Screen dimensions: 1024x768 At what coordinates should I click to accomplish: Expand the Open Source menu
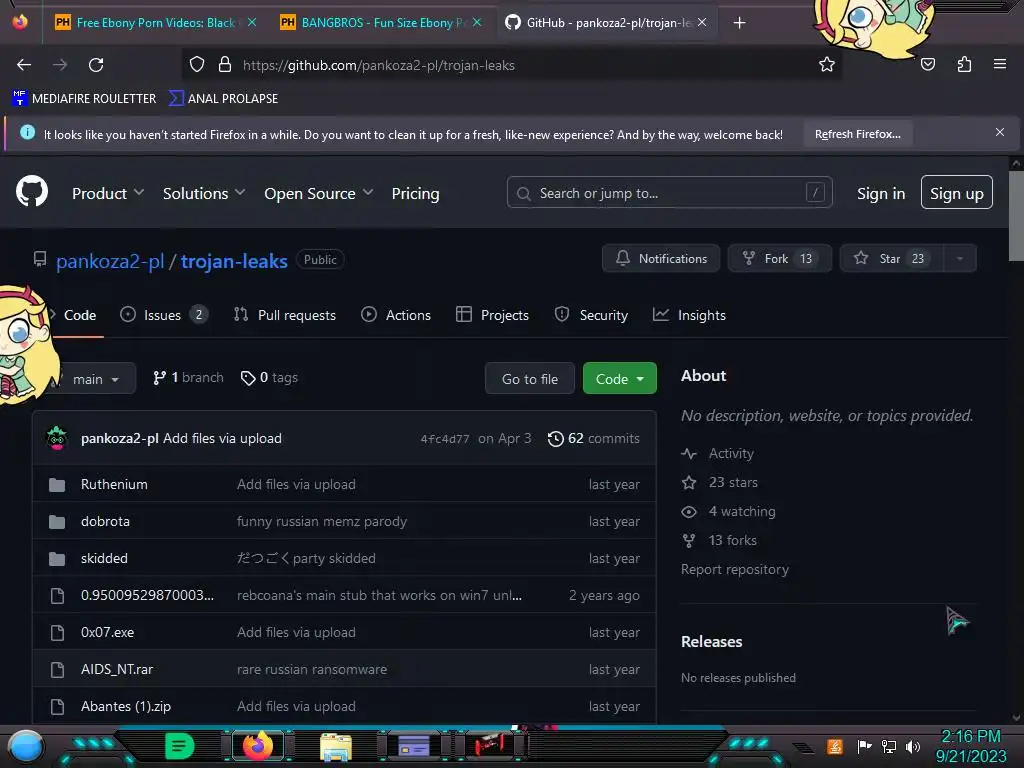(319, 193)
